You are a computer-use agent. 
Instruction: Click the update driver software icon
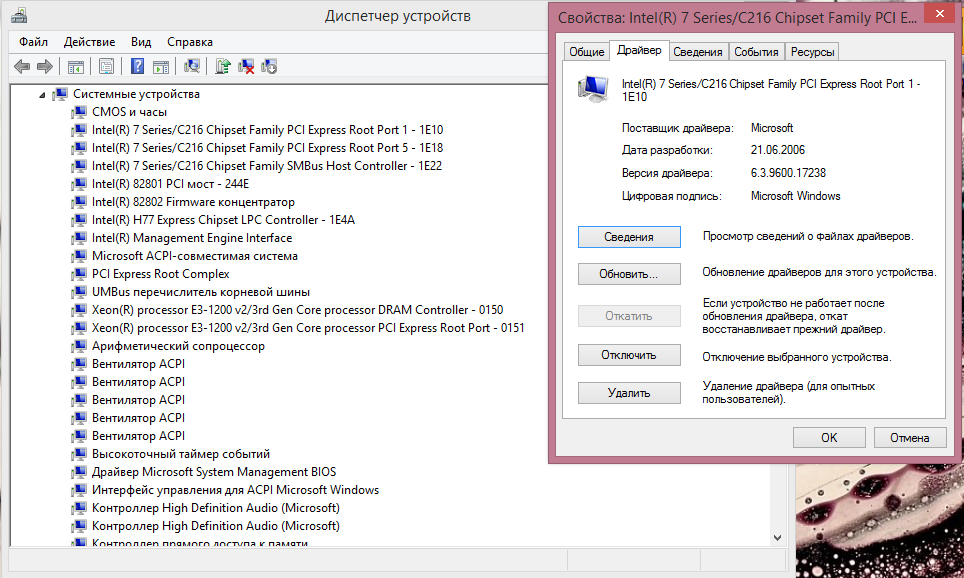[223, 66]
